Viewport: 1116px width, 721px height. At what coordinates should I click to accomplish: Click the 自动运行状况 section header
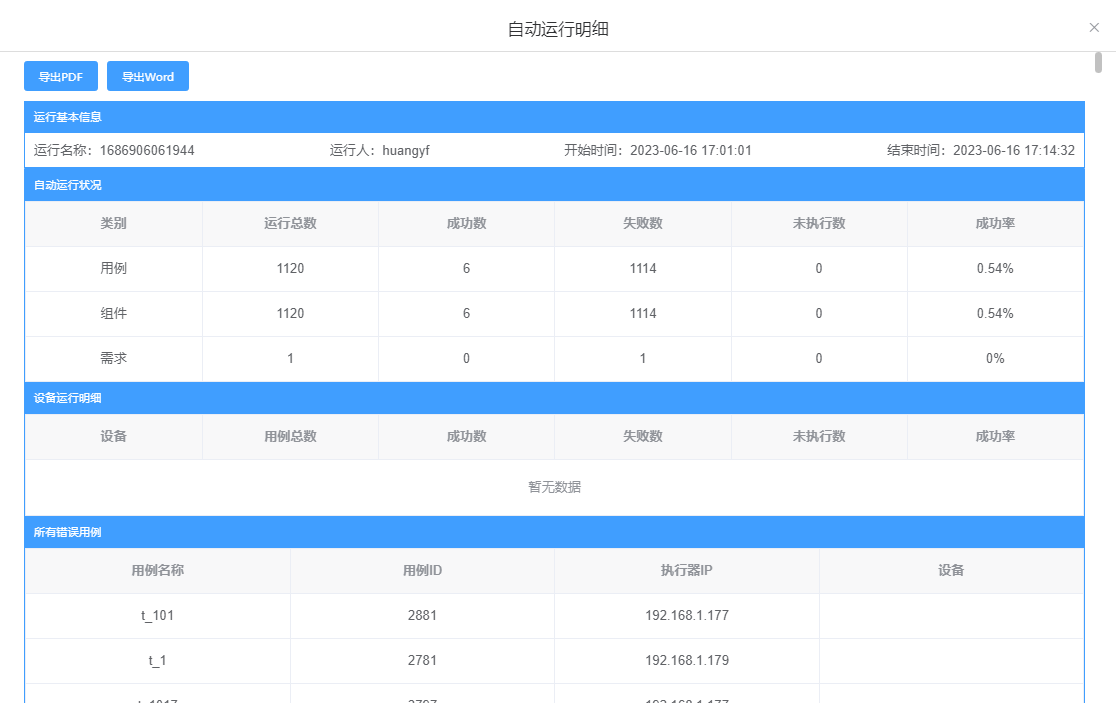[x=68, y=185]
